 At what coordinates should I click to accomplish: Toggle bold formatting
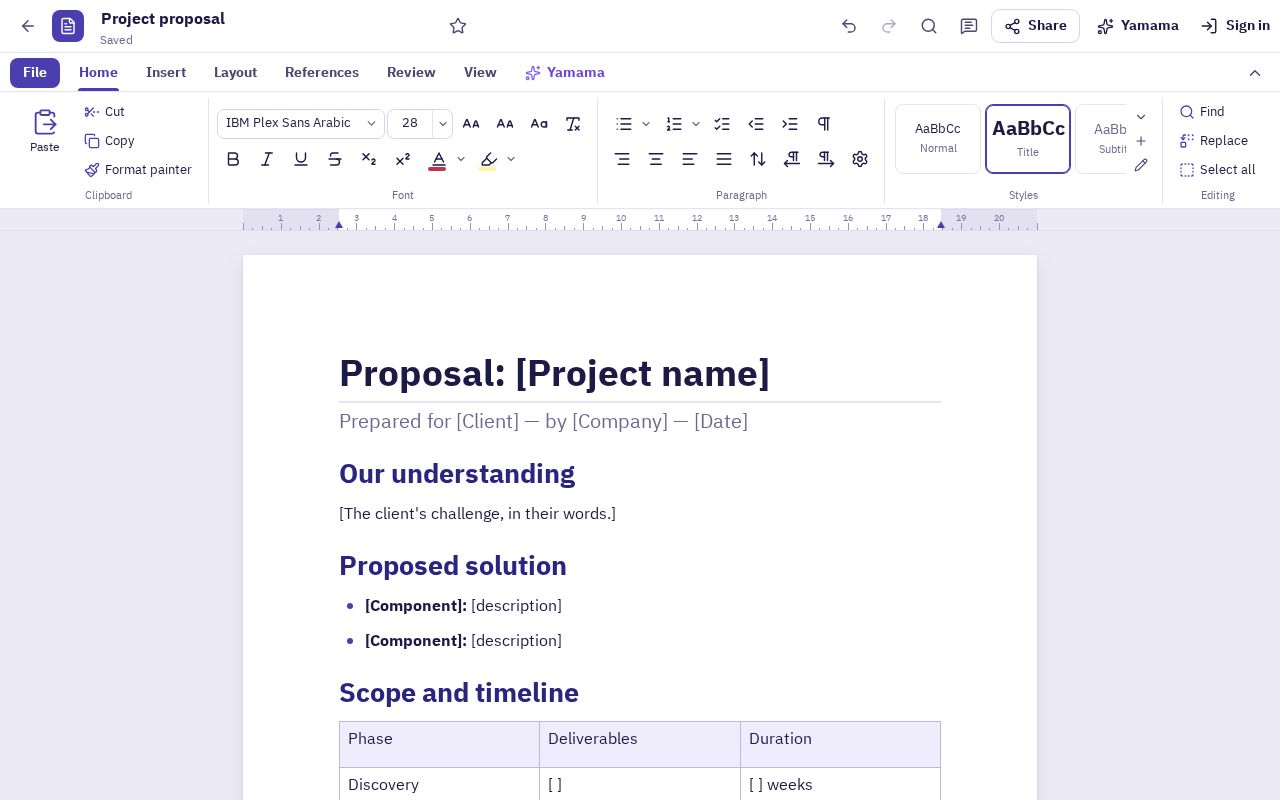tap(233, 159)
